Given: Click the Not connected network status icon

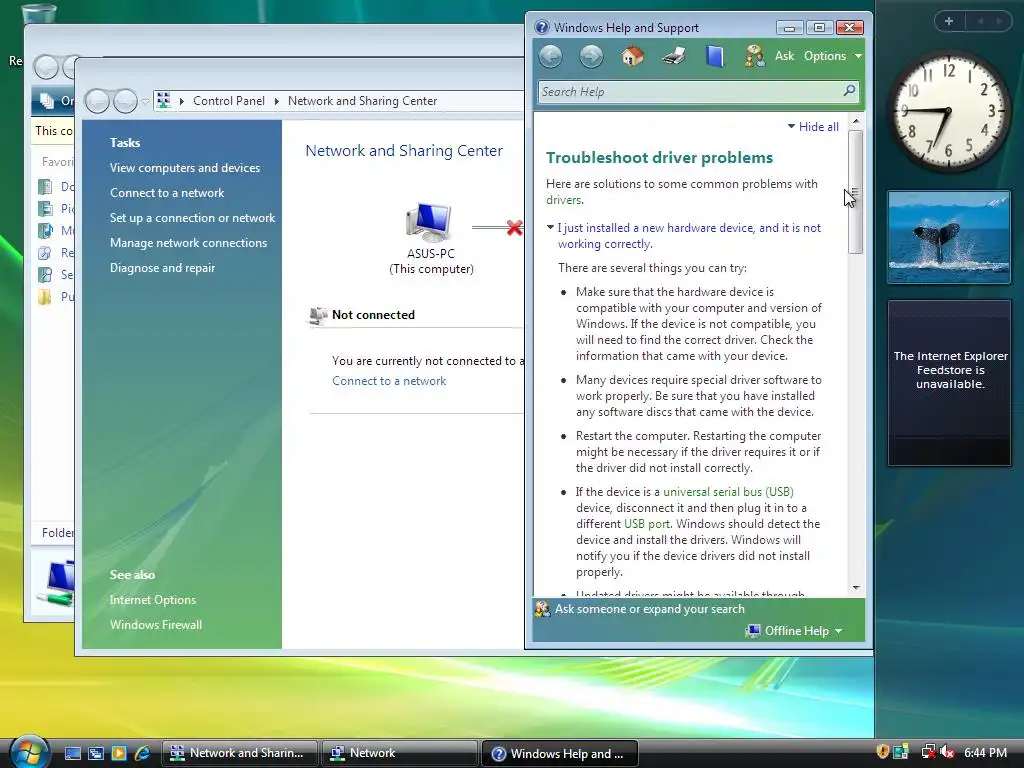Looking at the screenshot, I should point(318,315).
